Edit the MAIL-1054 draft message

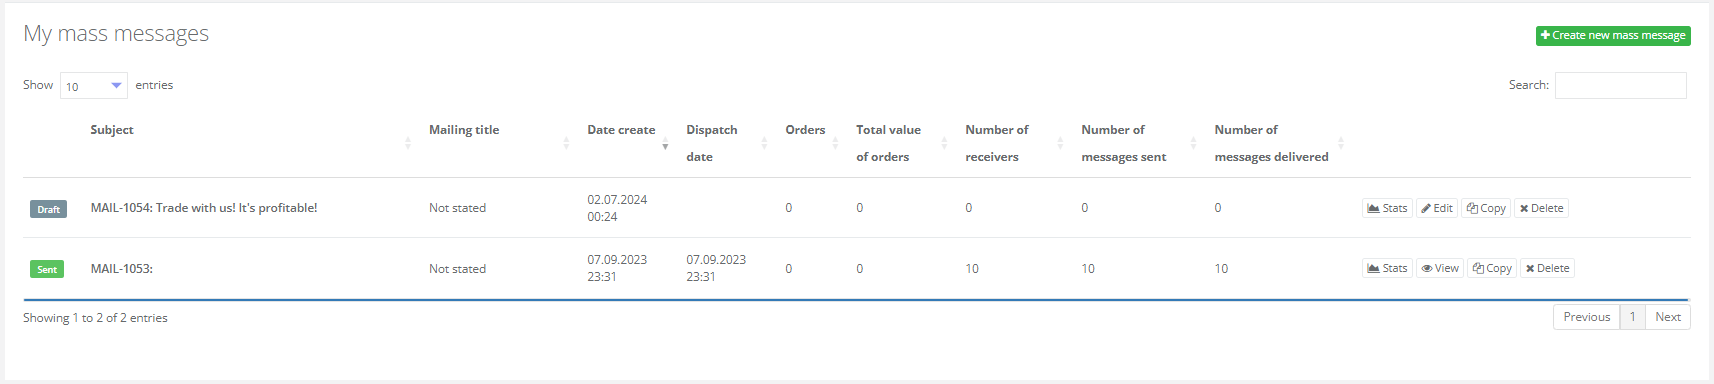click(x=1437, y=208)
